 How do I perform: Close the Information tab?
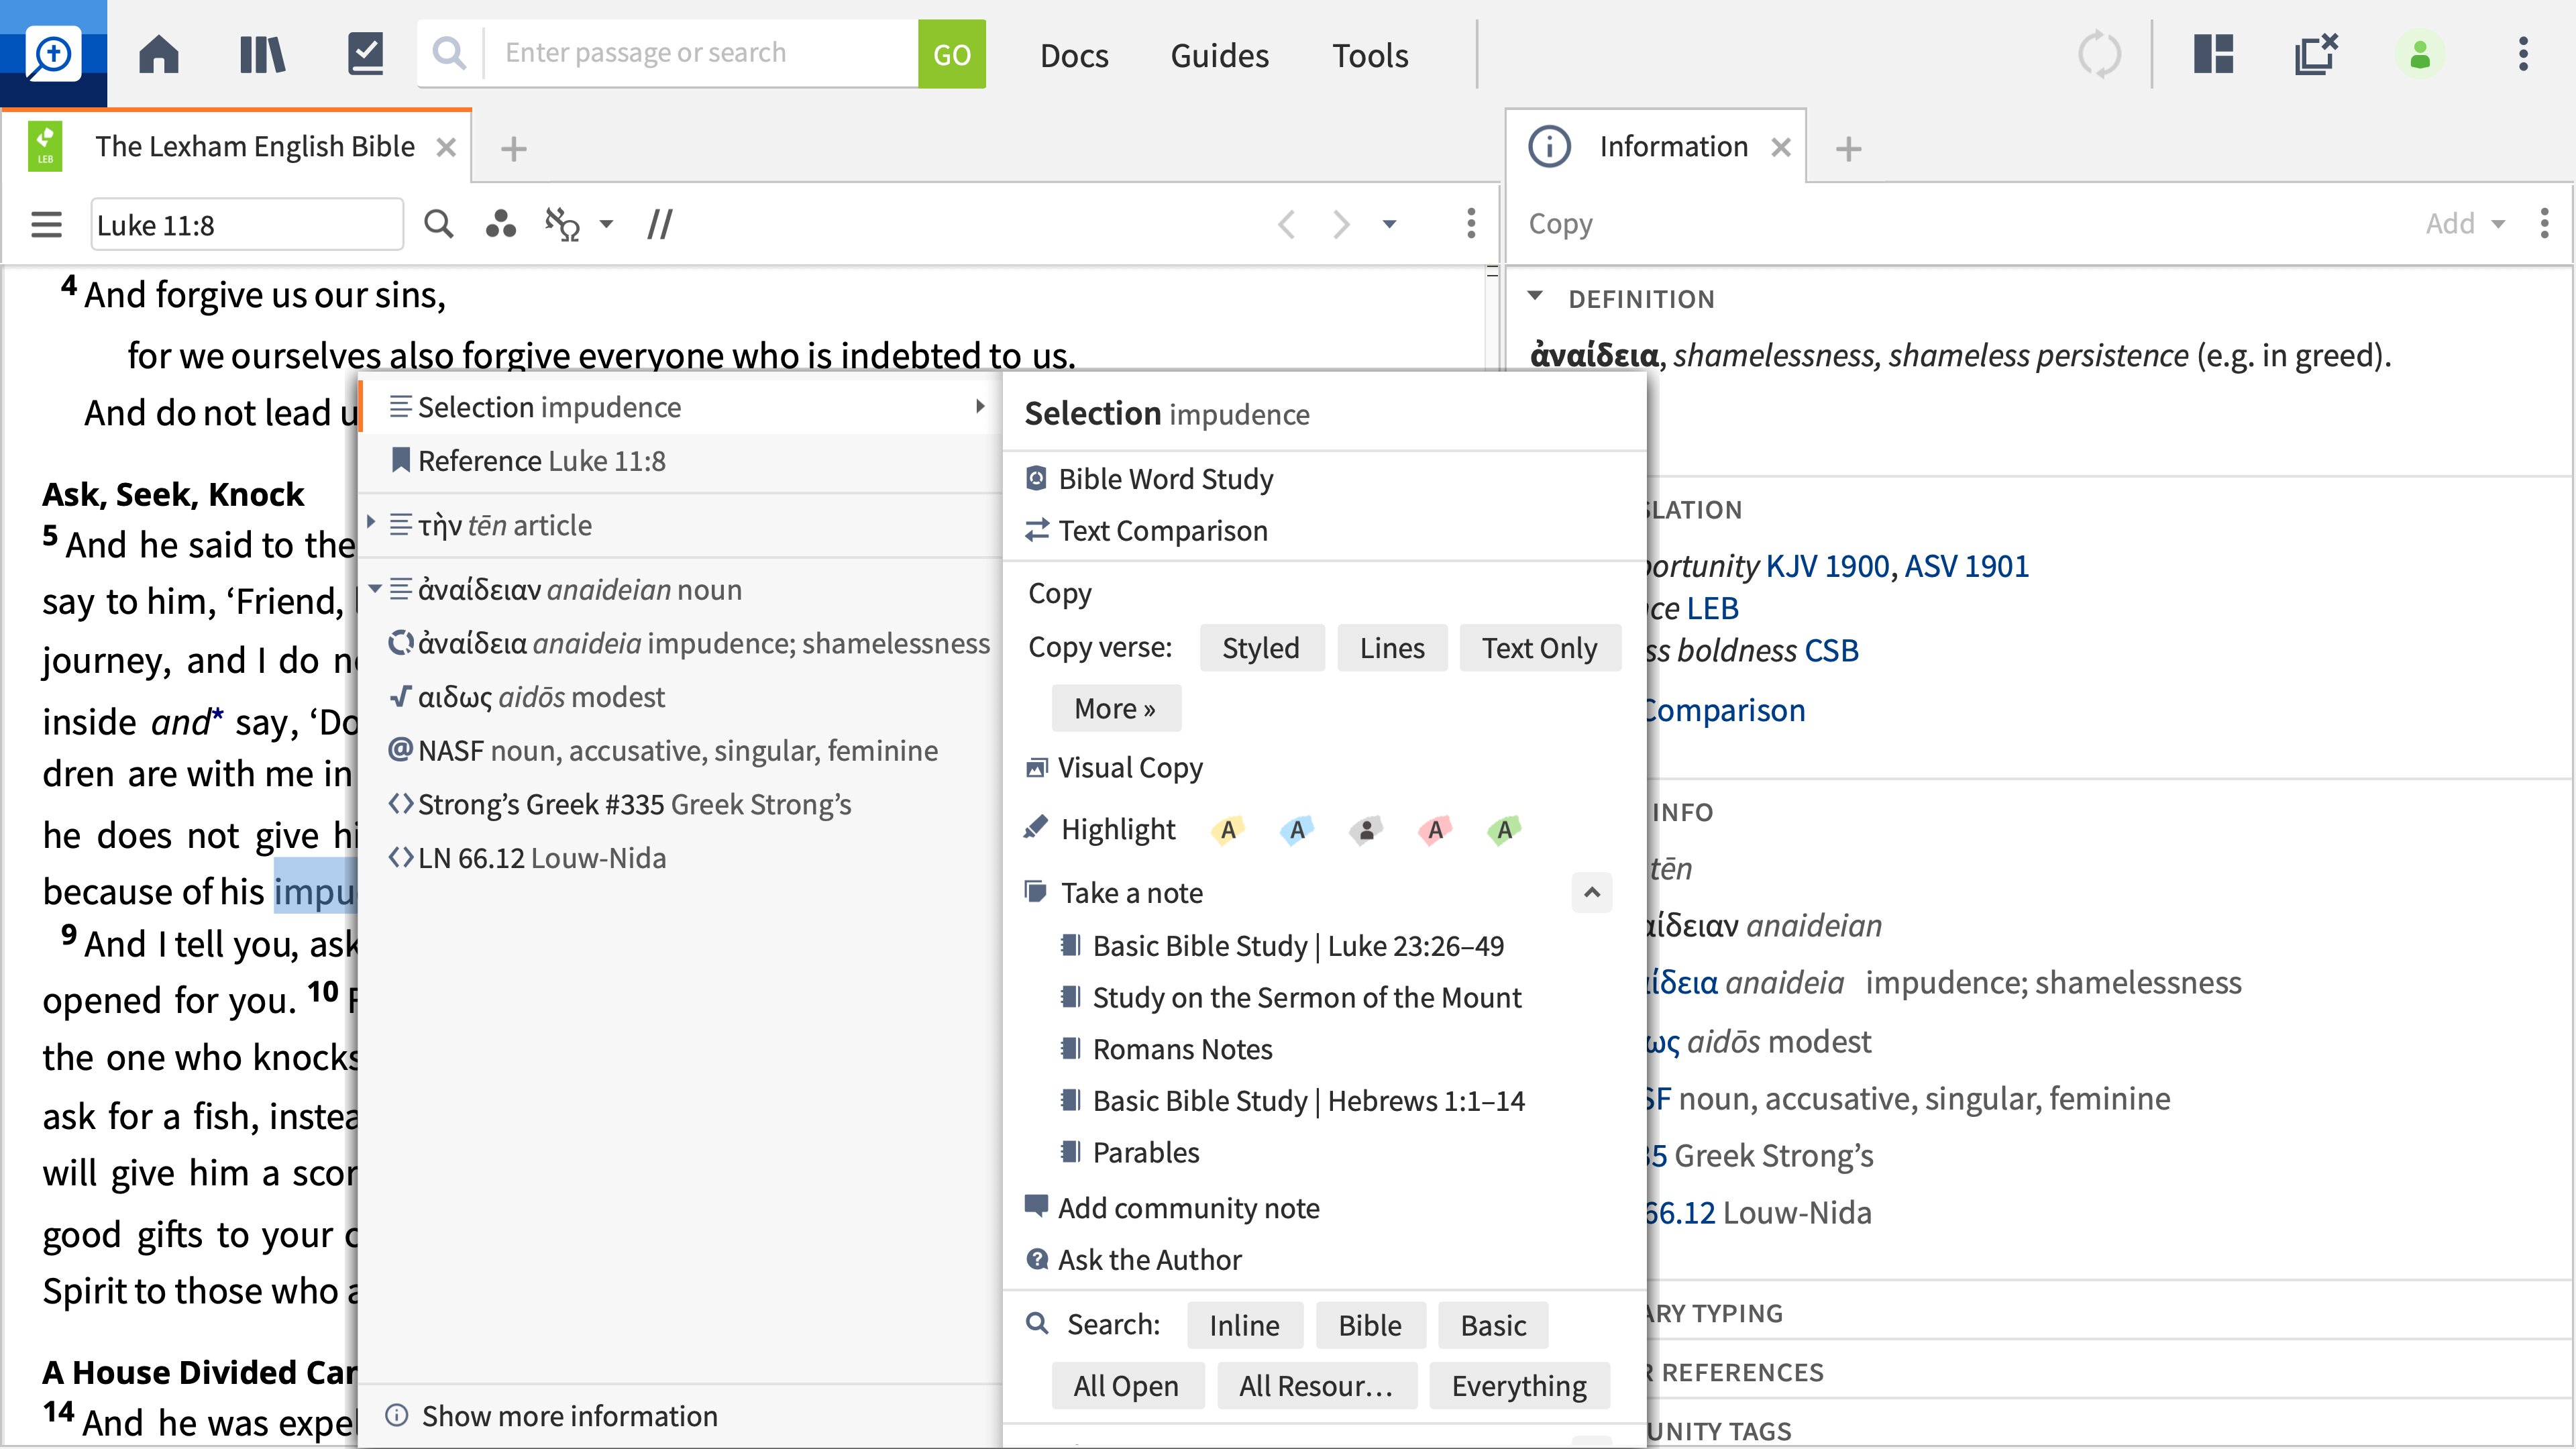click(x=1781, y=147)
